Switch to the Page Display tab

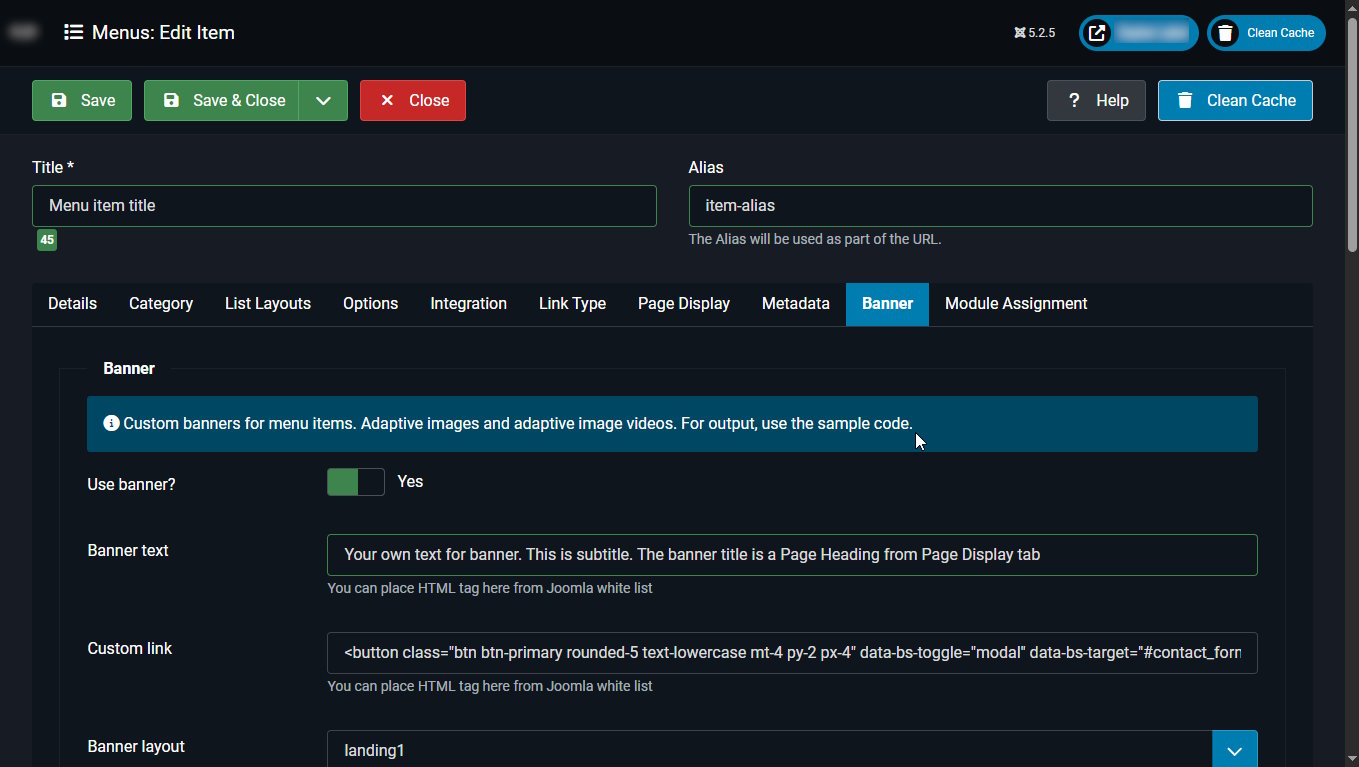pyautogui.click(x=684, y=304)
